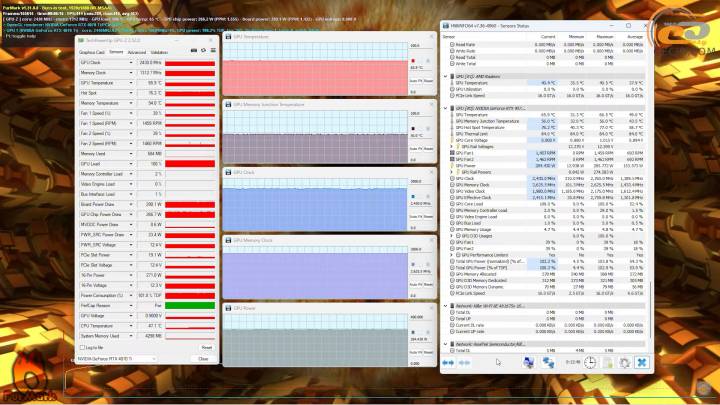Screen dimensions: 720x405
Task: Click the Average column header in HWiNFO
Action: (x=635, y=37)
